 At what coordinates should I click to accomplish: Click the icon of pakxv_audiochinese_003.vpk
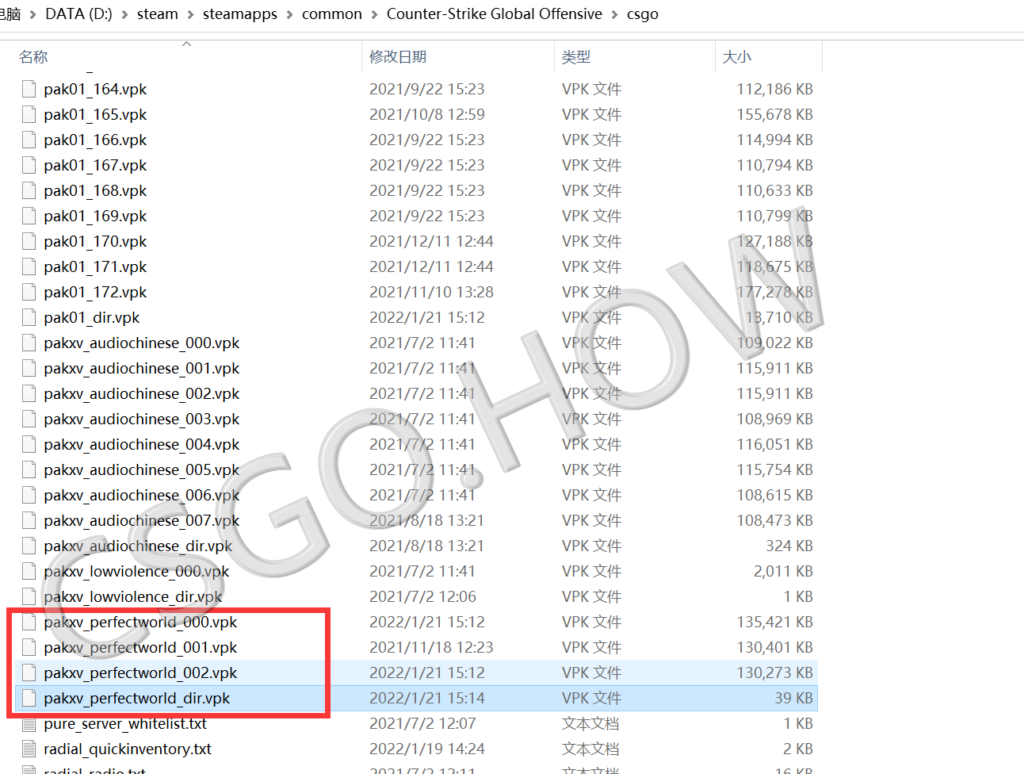click(29, 419)
